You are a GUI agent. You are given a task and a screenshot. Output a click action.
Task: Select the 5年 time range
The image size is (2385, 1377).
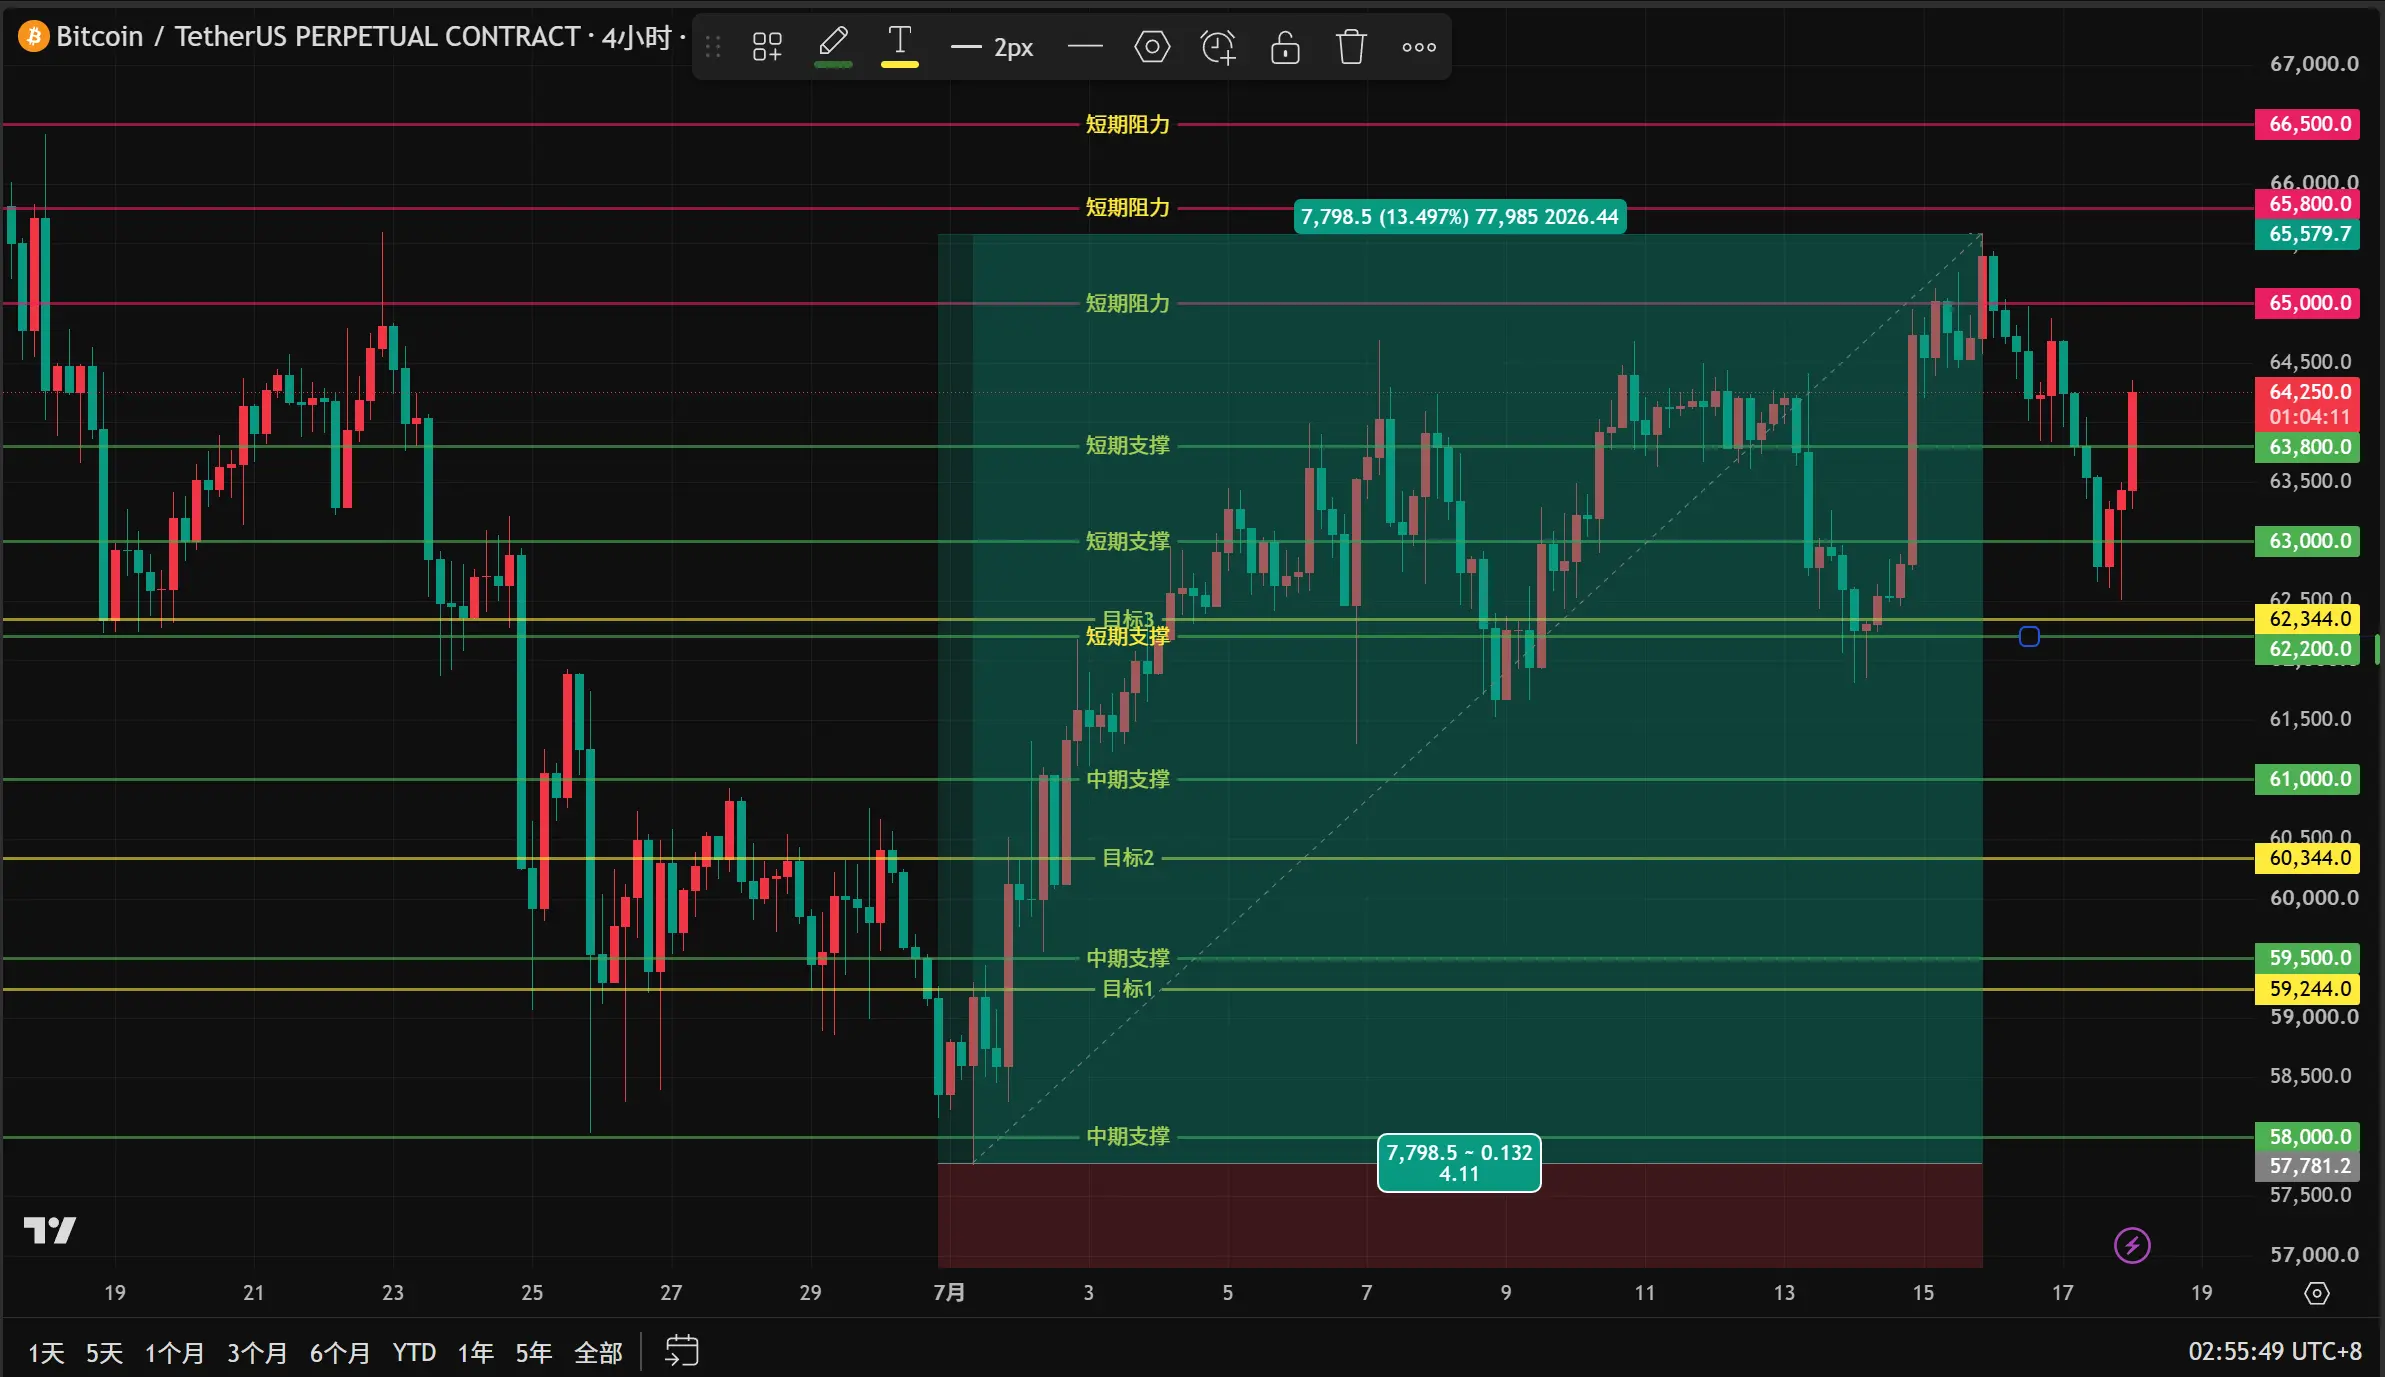tap(534, 1353)
